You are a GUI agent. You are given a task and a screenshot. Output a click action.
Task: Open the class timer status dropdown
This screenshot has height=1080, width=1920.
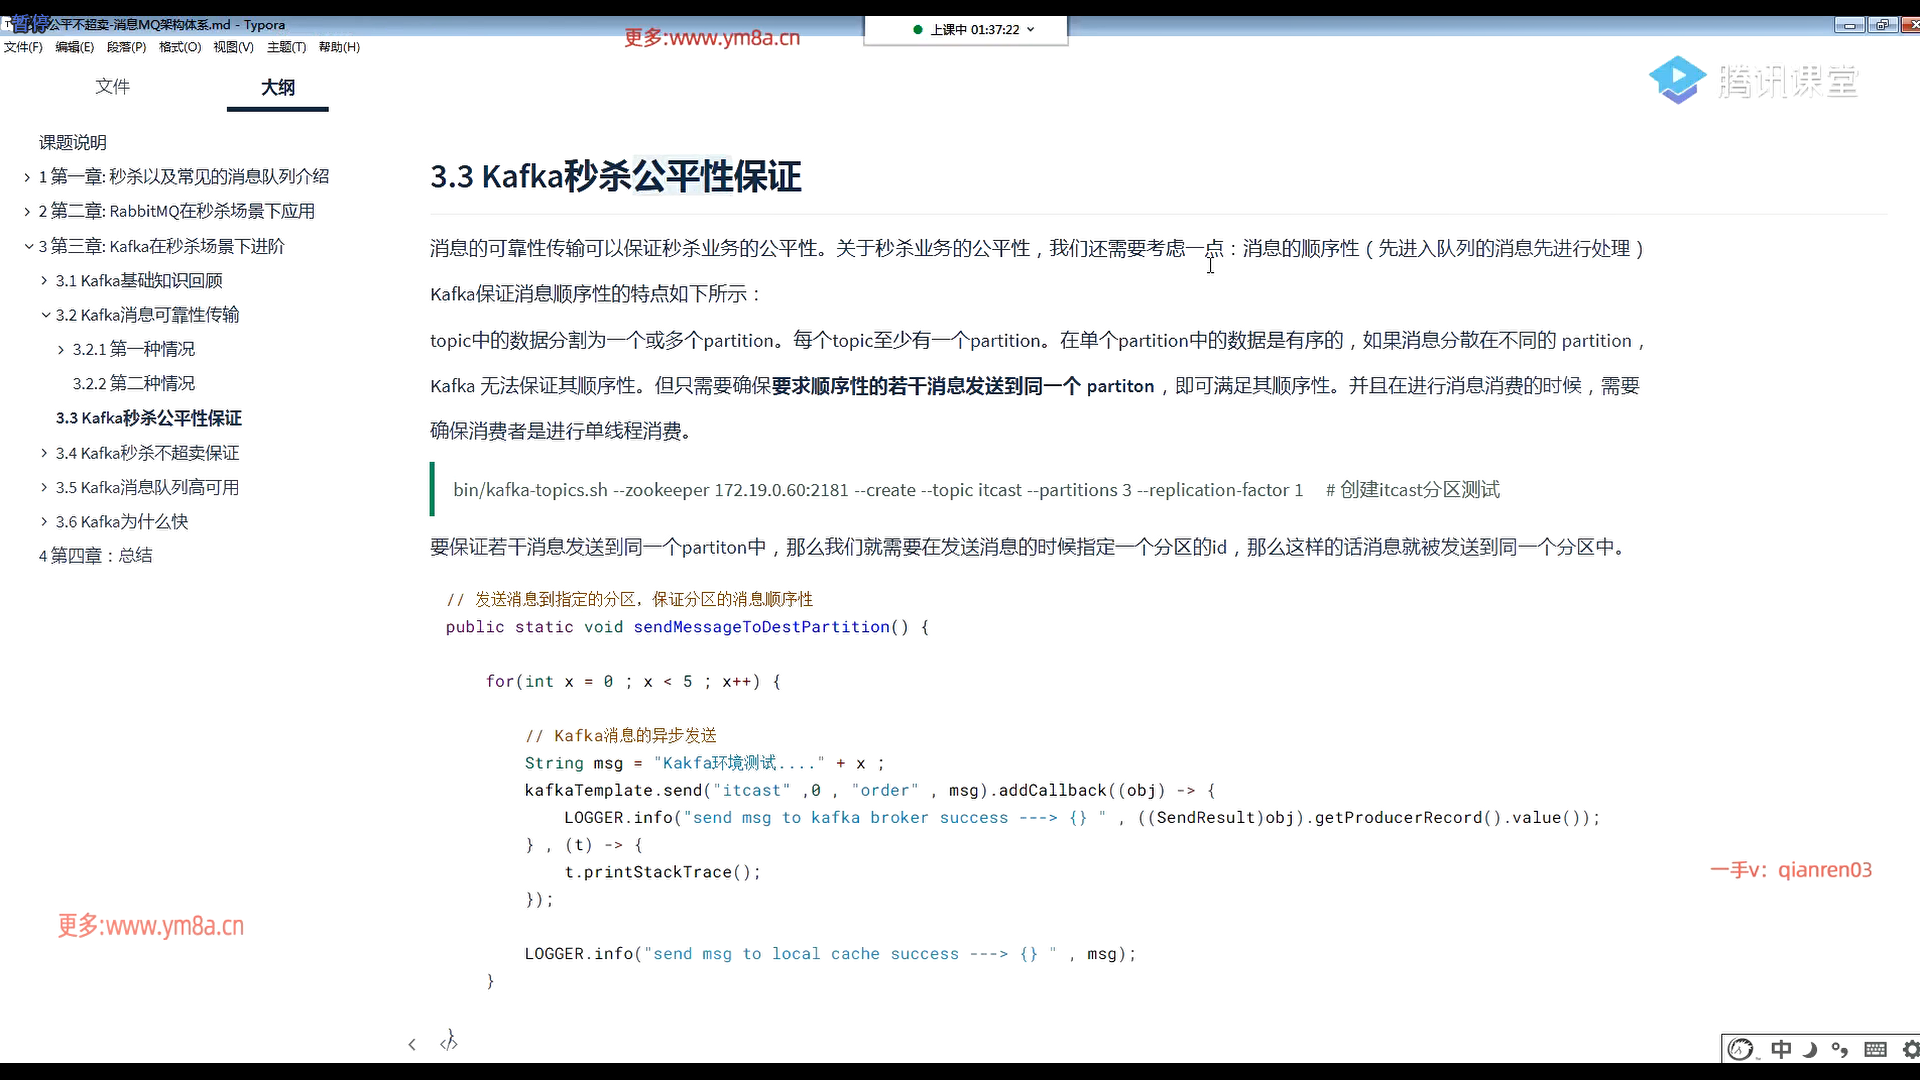pyautogui.click(x=1030, y=29)
